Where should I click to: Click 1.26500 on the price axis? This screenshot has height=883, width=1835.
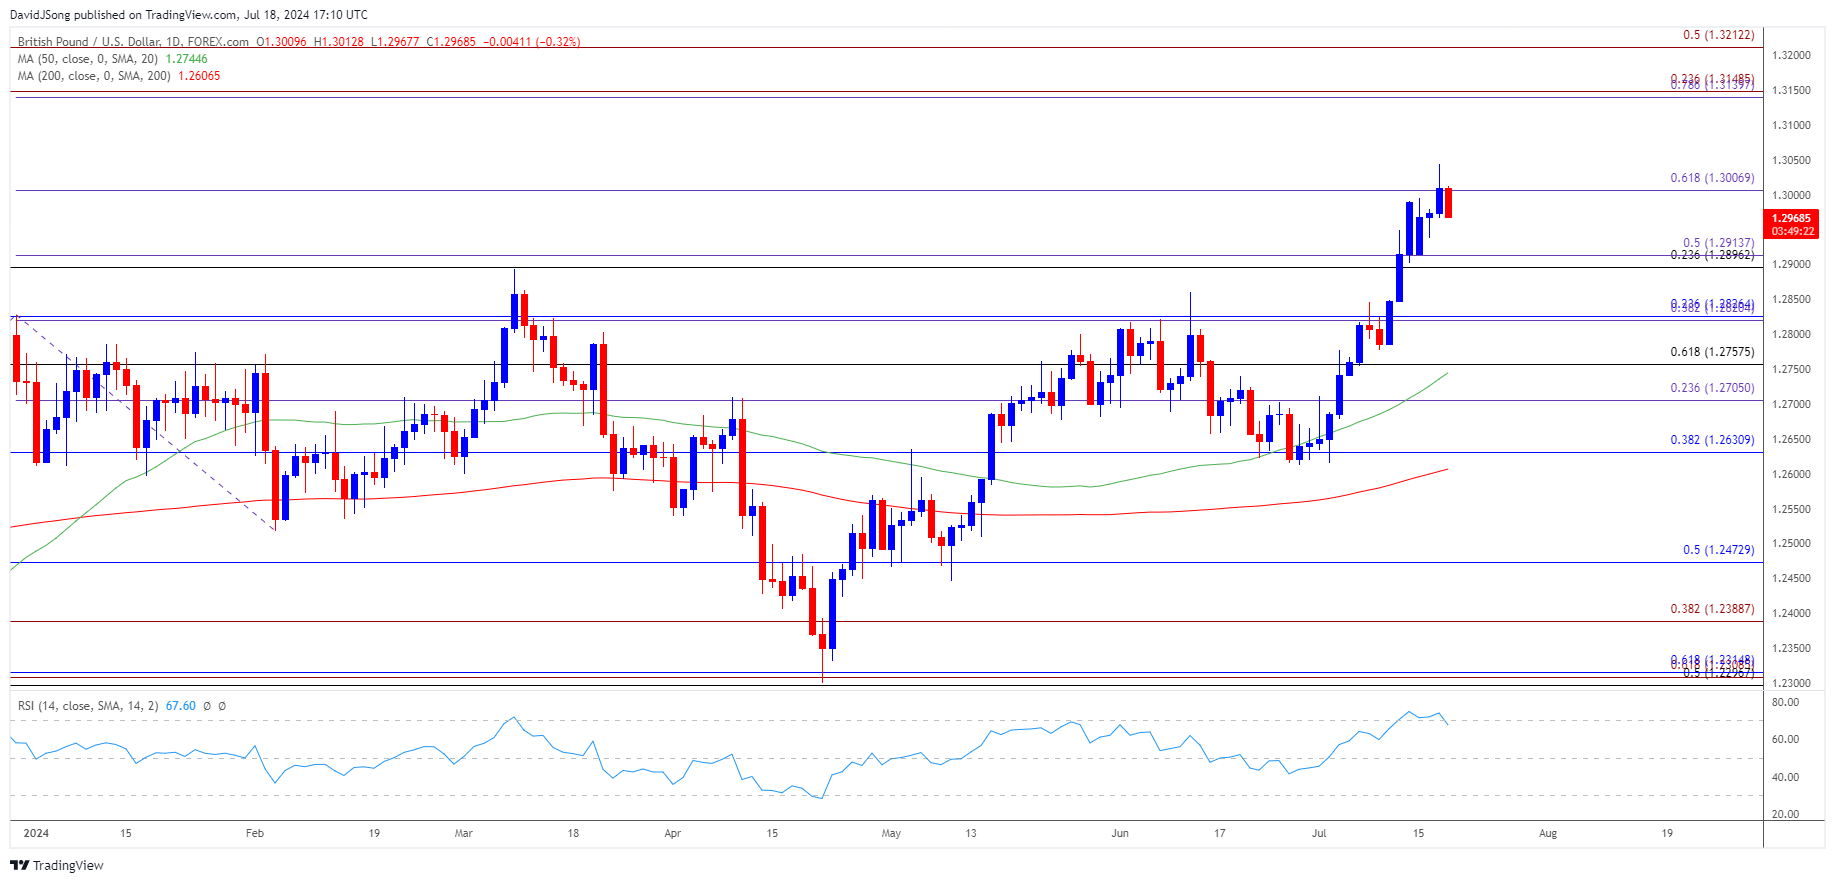point(1791,440)
